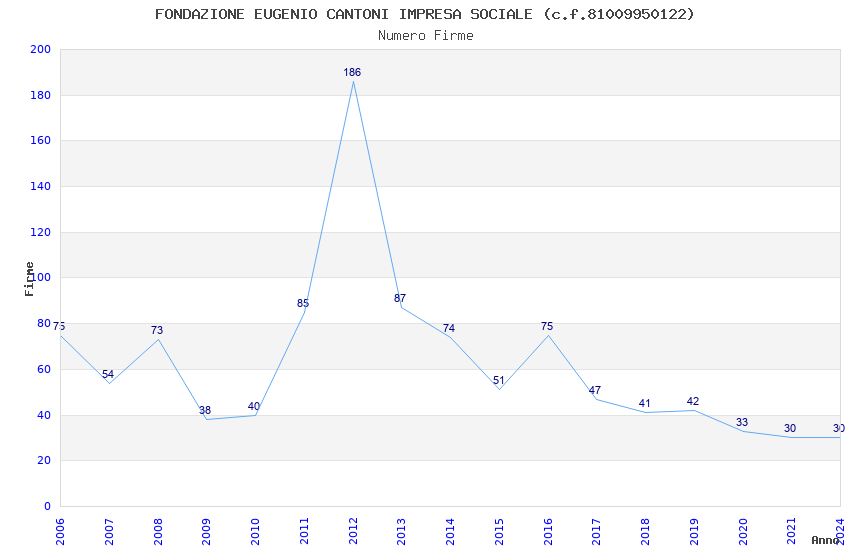This screenshot has height=550, width=850.
Task: Click the data label 41 for 2018
Action: 644,403
